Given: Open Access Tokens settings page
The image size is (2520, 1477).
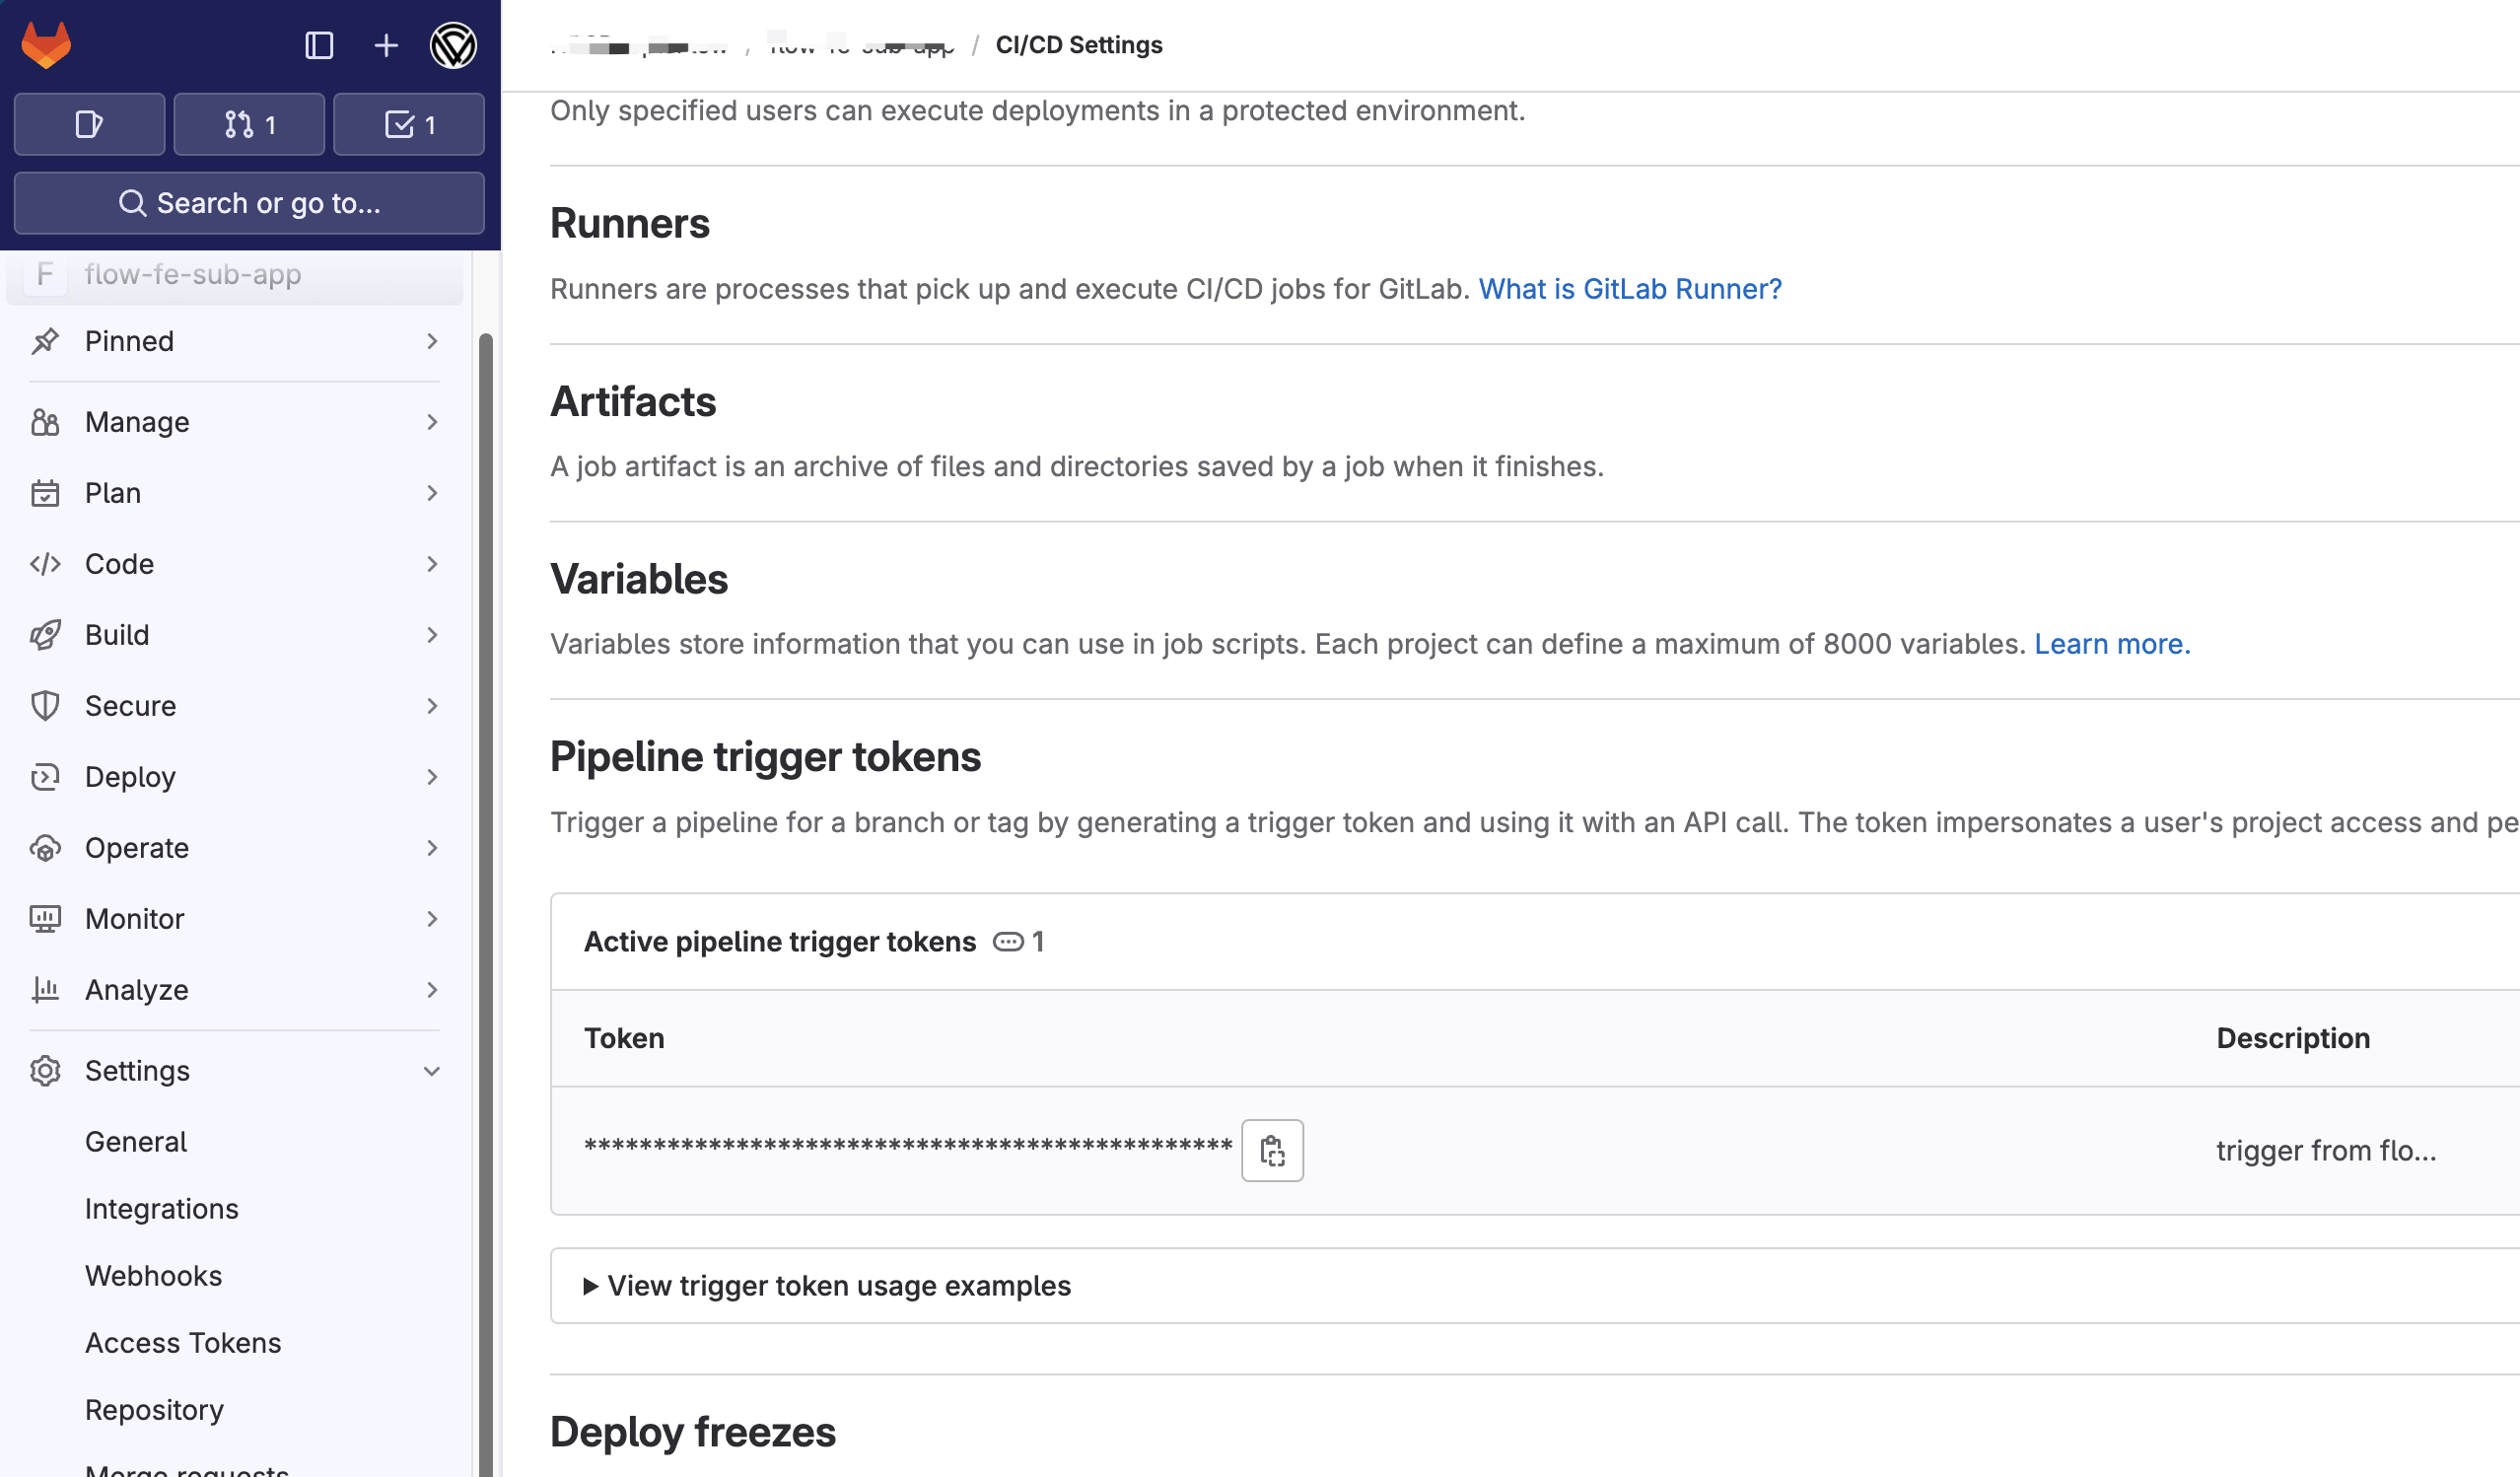Looking at the screenshot, I should coord(183,1343).
